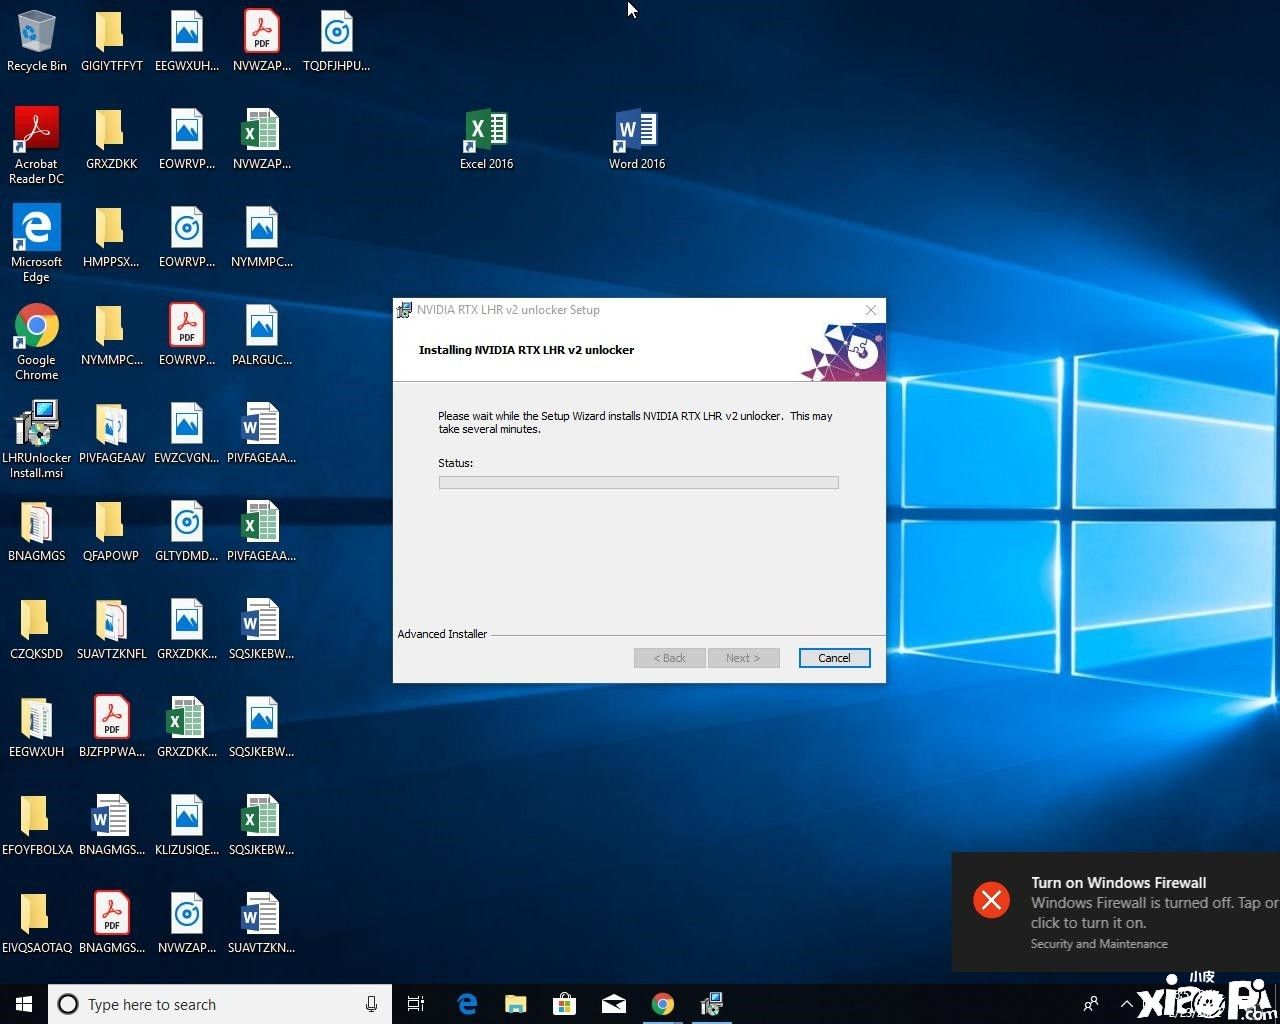Open the Windows Start menu
1280x1024 pixels.
24,1004
